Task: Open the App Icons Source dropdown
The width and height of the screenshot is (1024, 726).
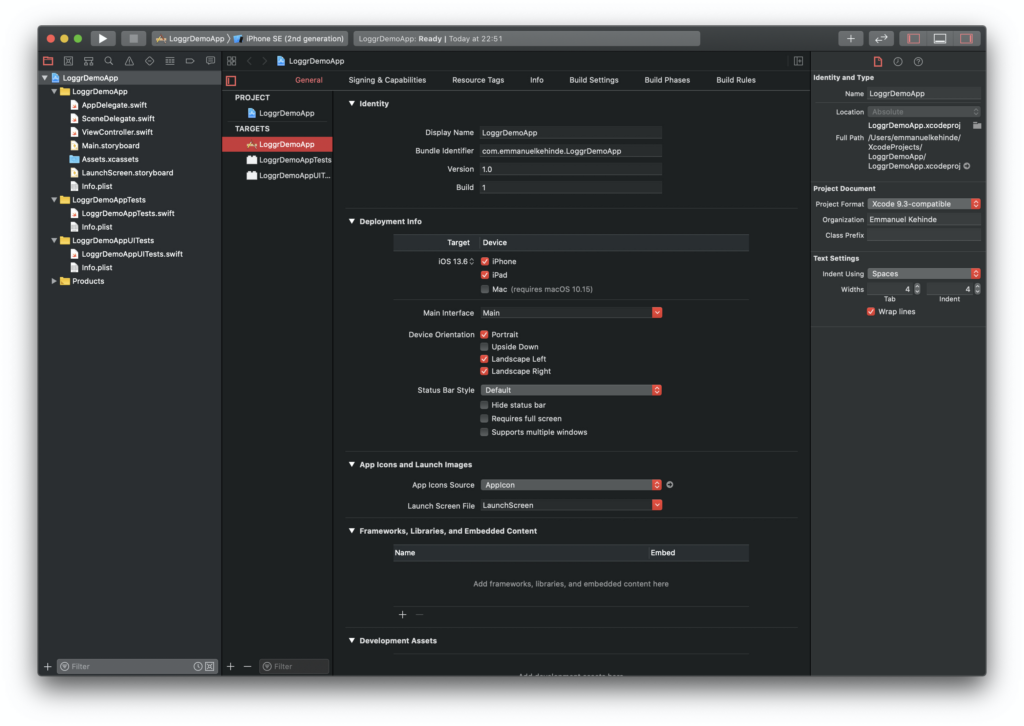Action: (x=571, y=484)
